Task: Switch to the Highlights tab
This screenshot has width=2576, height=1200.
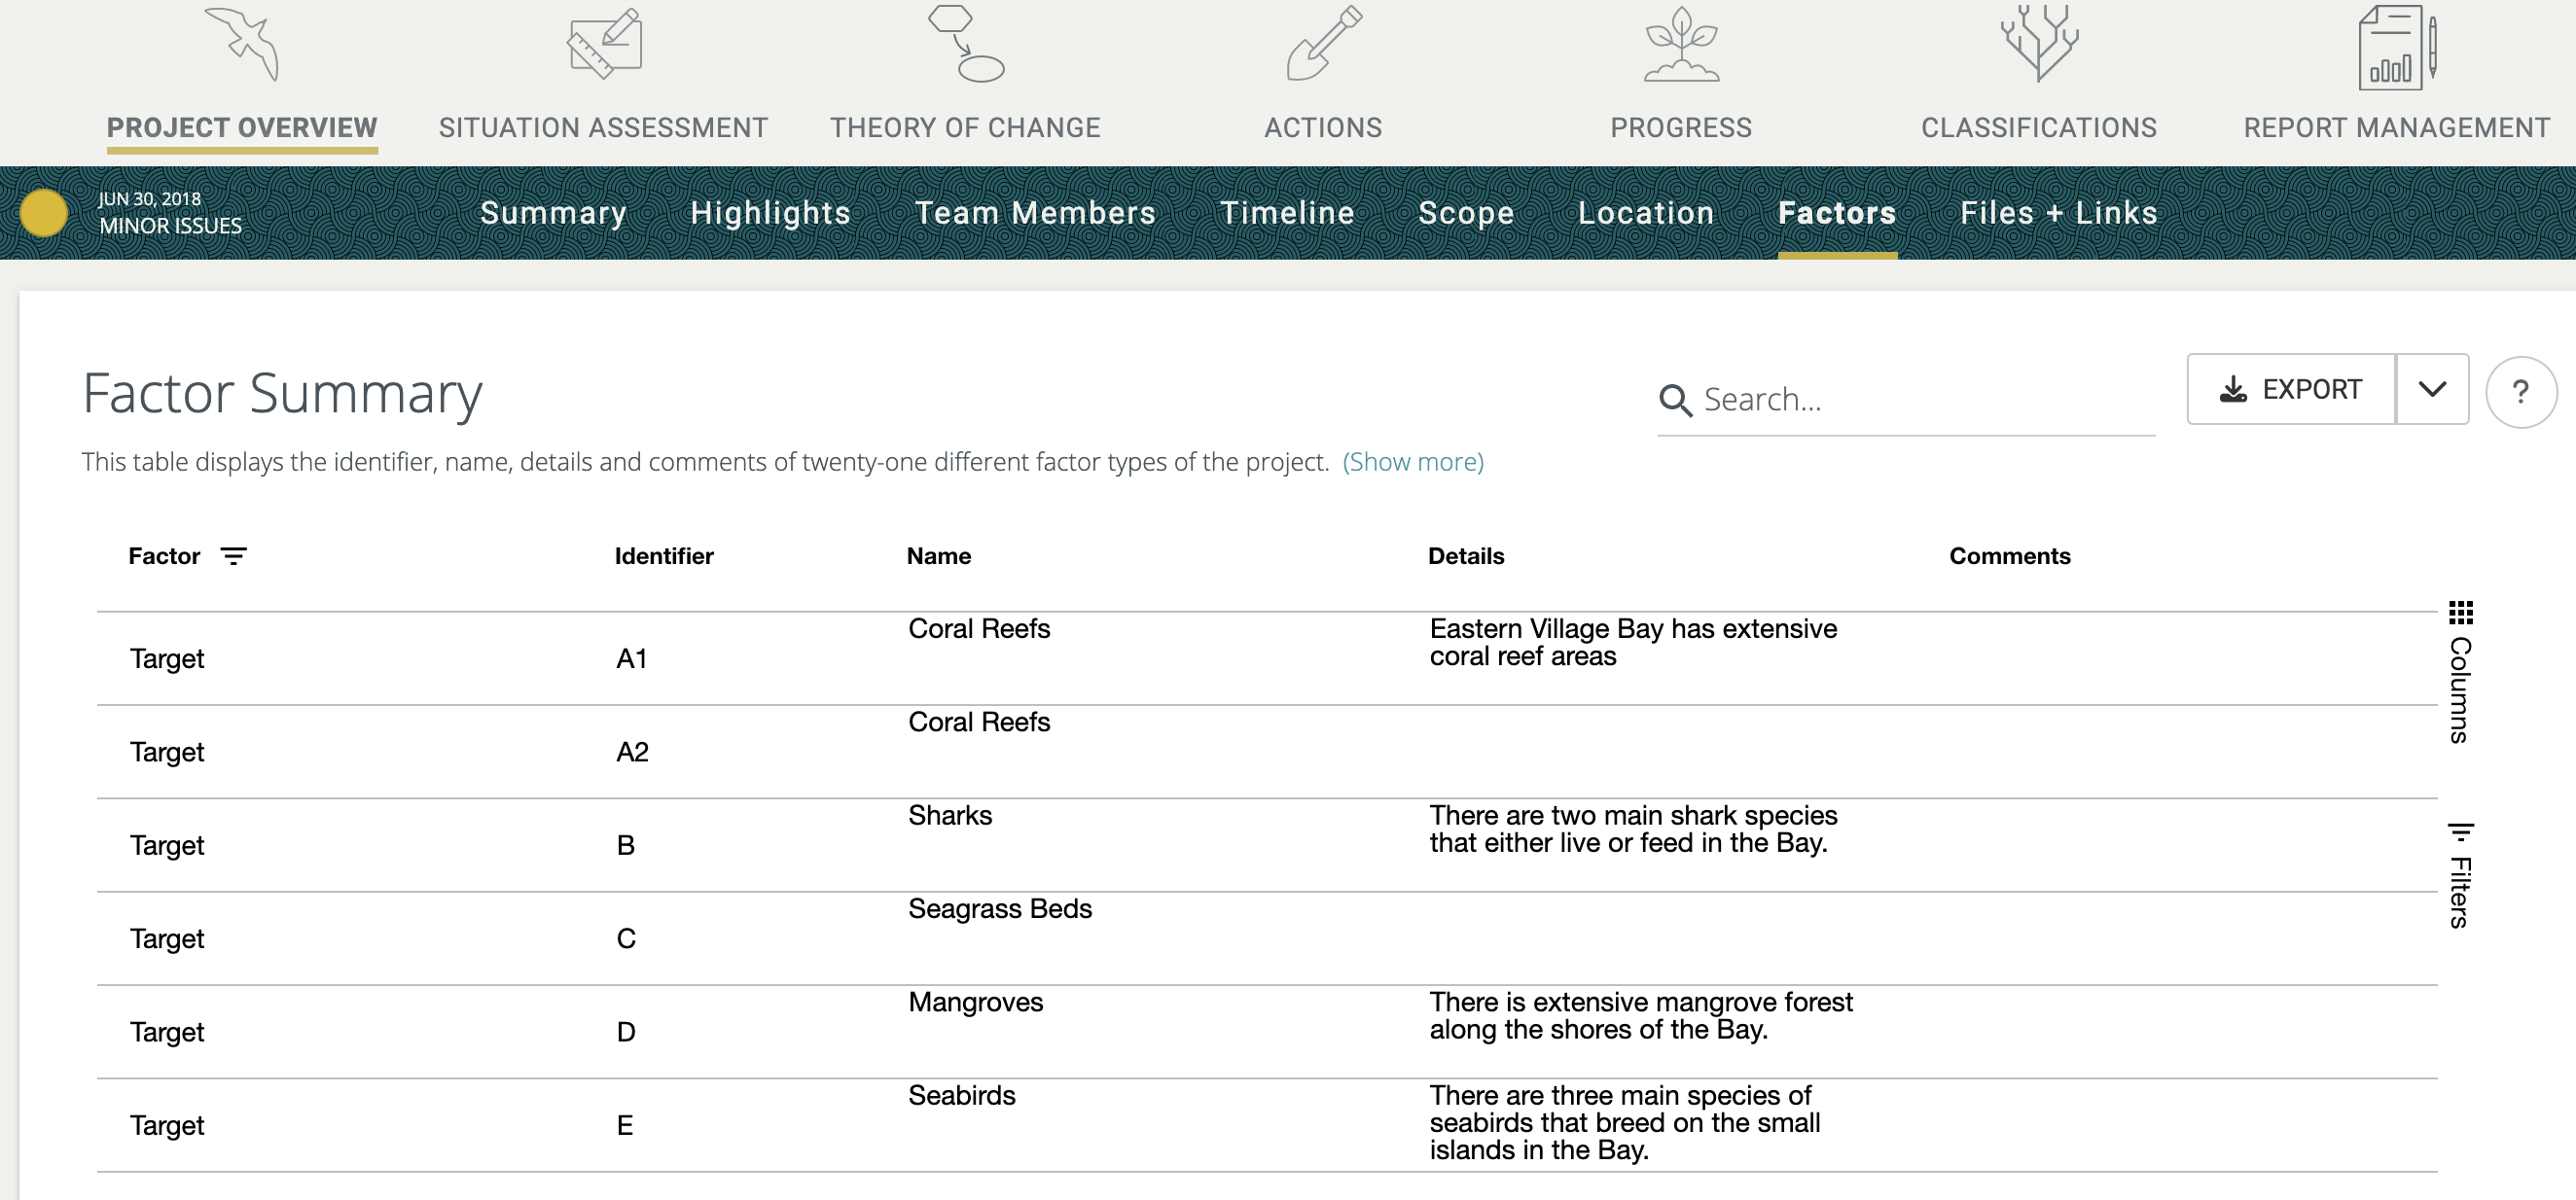Action: pos(770,212)
